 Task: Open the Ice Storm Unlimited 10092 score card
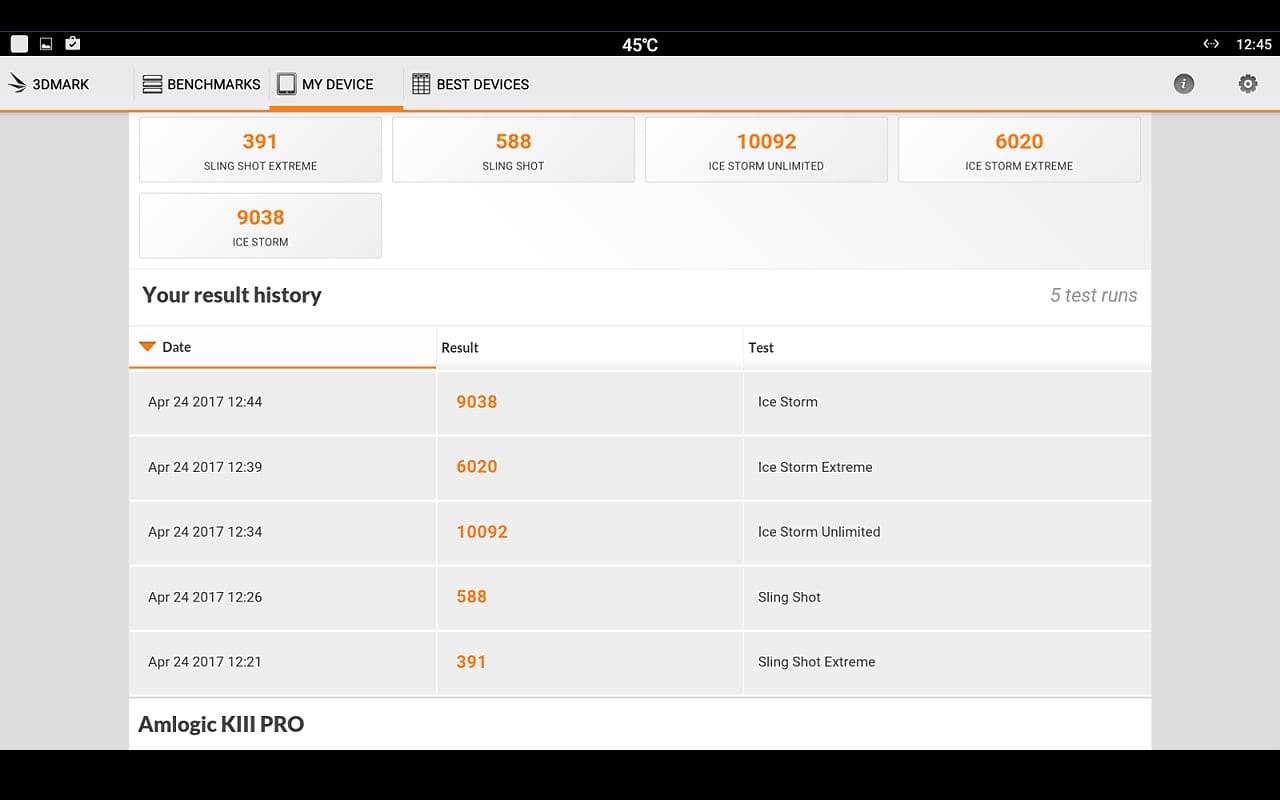tap(766, 149)
